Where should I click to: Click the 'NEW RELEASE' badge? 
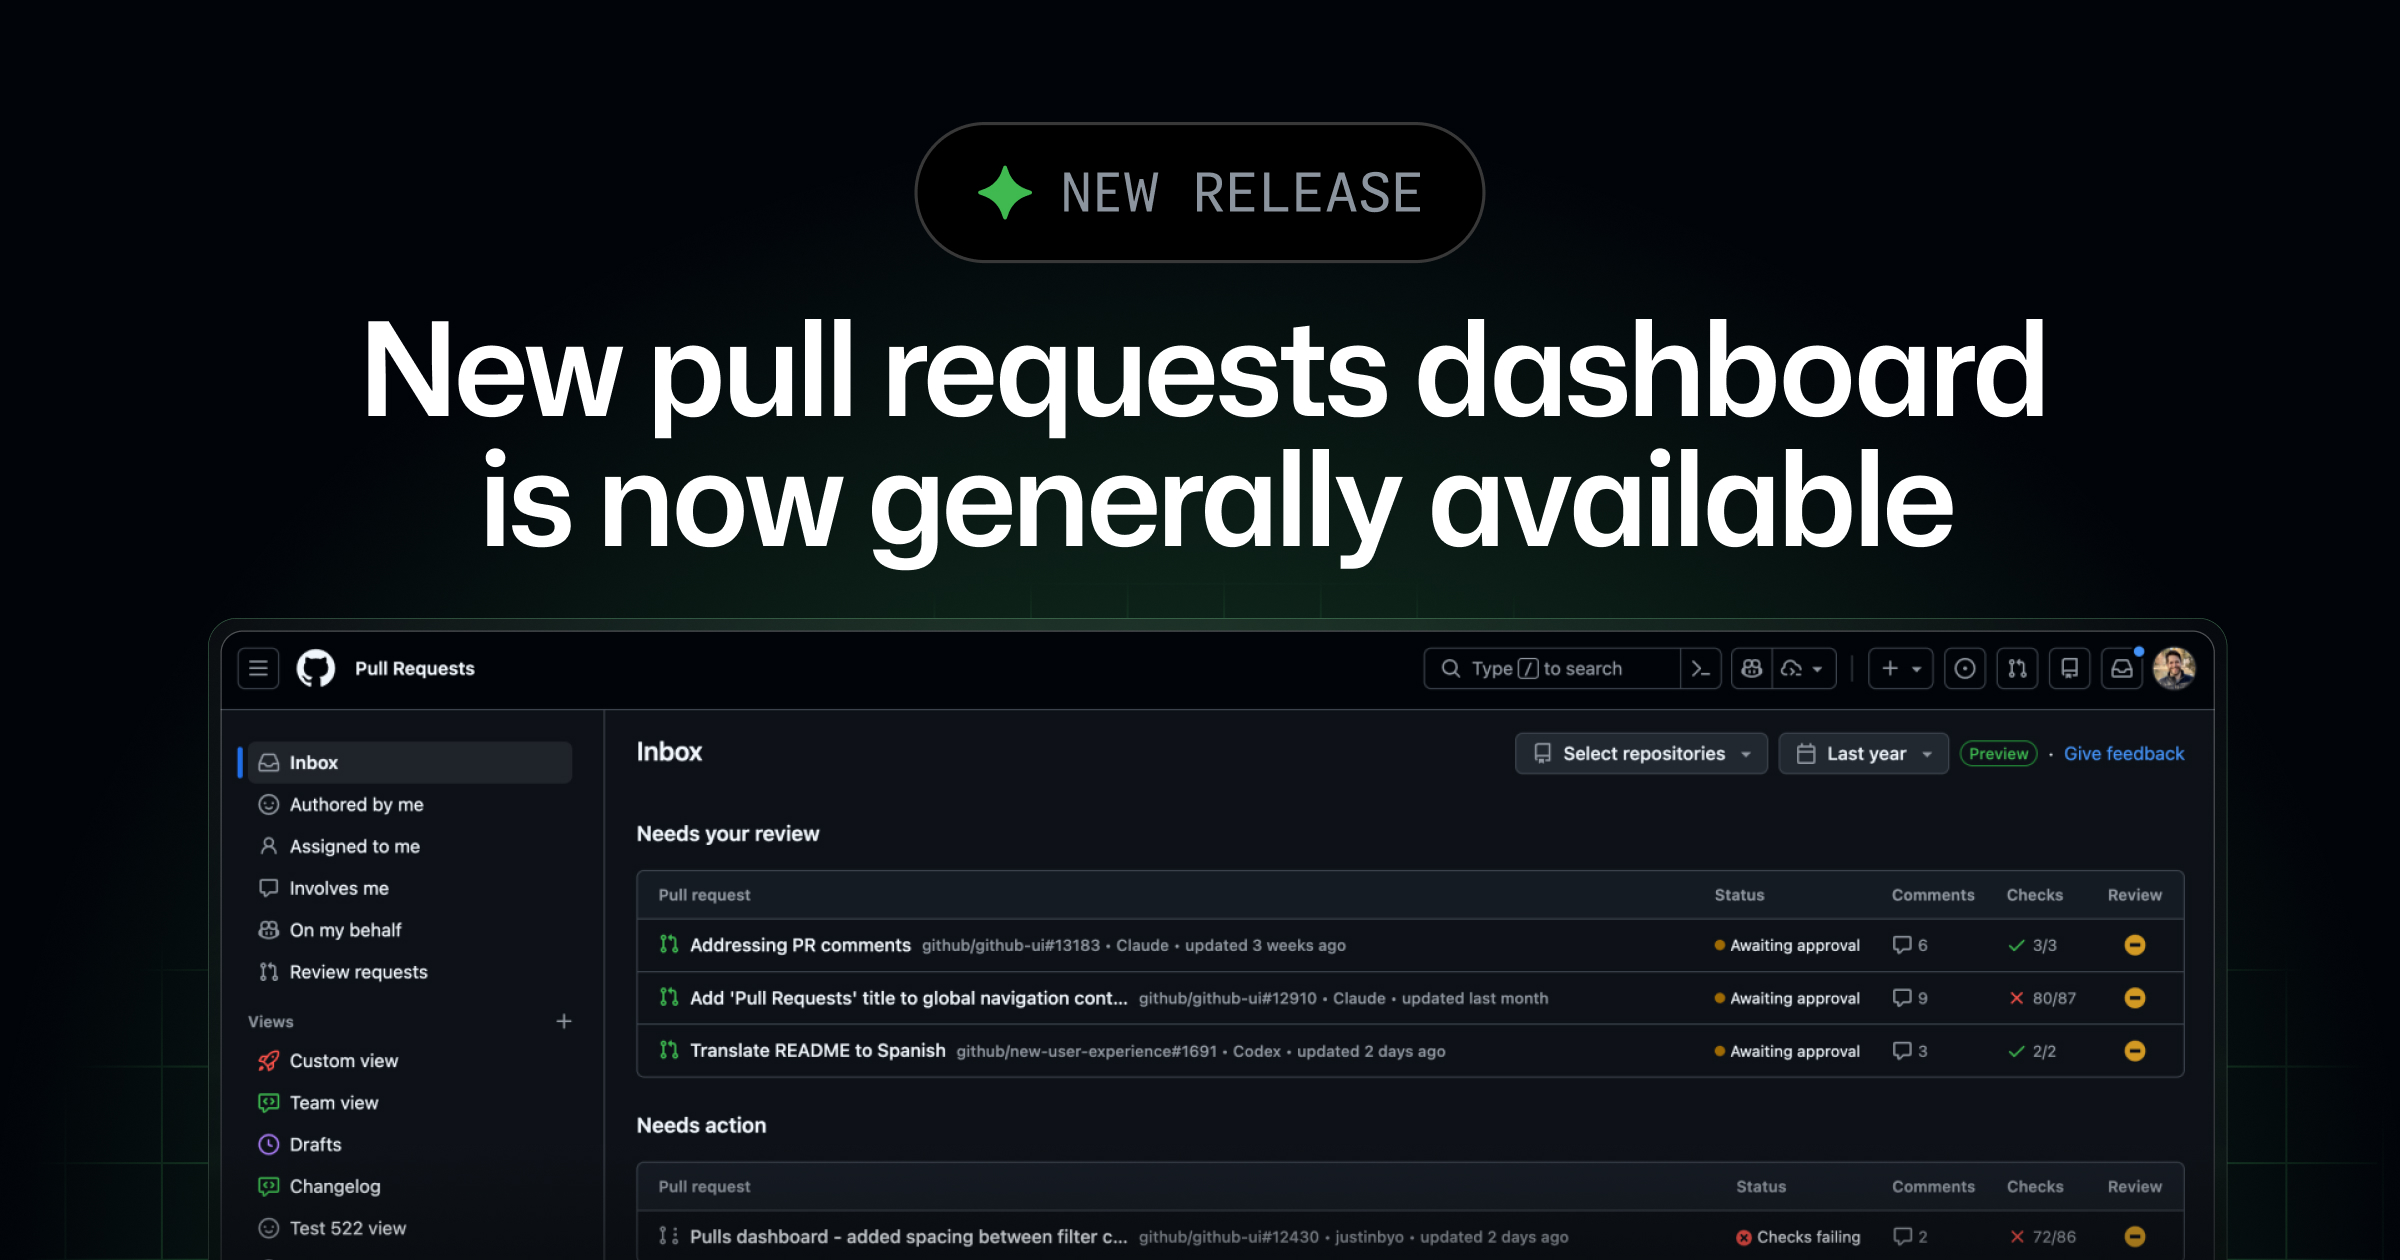[x=1199, y=192]
